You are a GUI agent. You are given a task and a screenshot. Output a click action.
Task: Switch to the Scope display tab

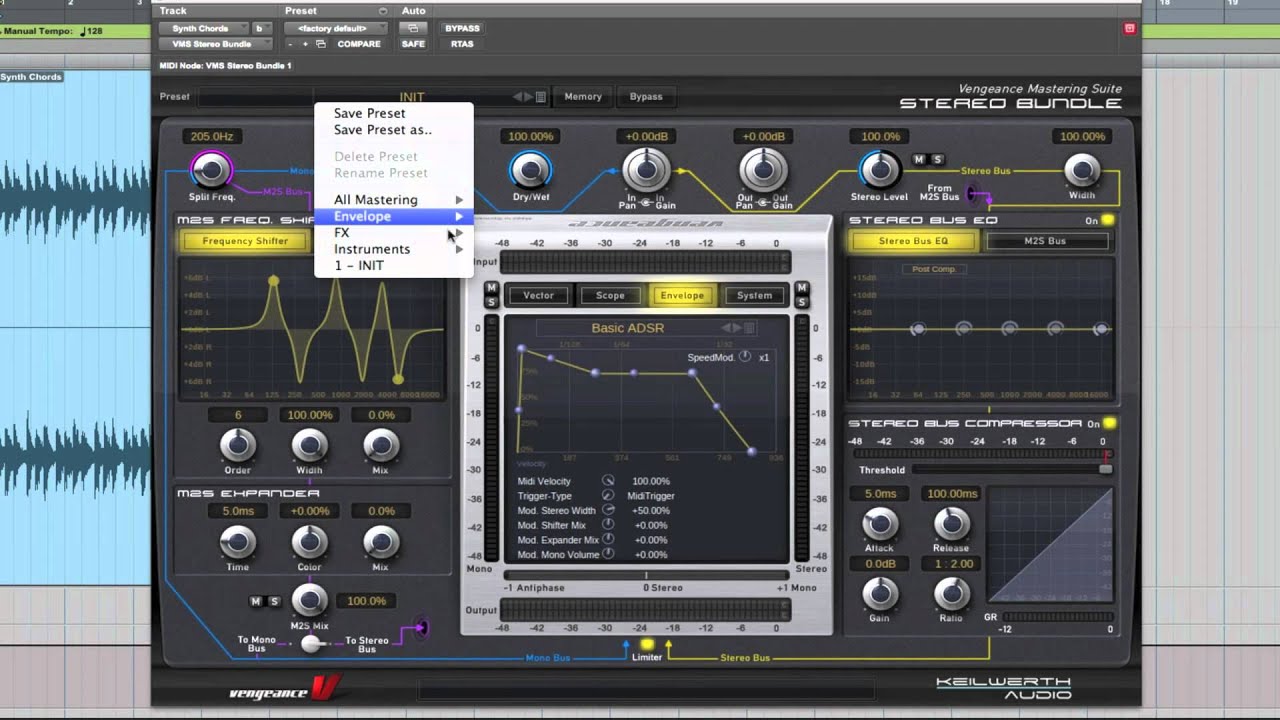pos(610,295)
